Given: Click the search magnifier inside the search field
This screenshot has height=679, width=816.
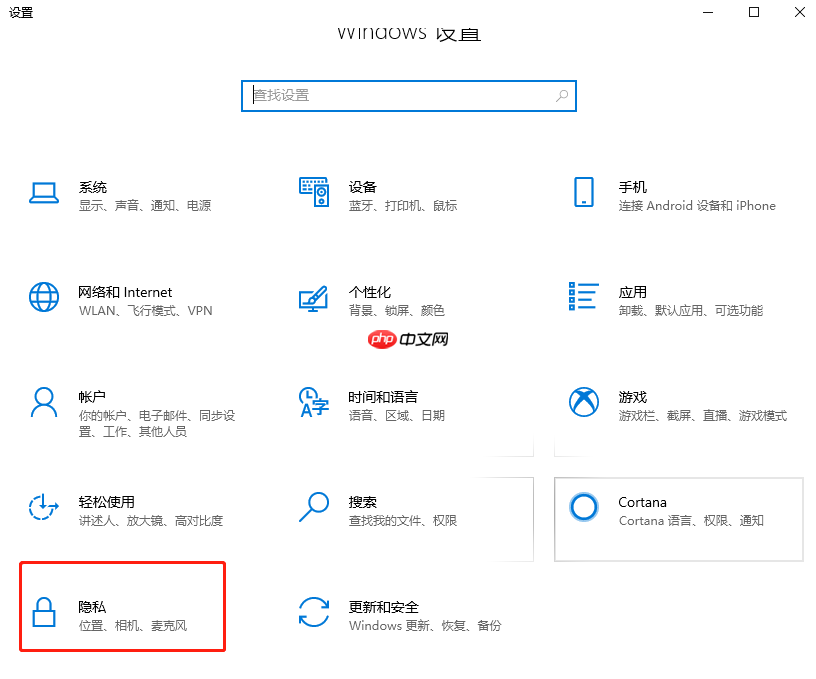Looking at the screenshot, I should 562,96.
